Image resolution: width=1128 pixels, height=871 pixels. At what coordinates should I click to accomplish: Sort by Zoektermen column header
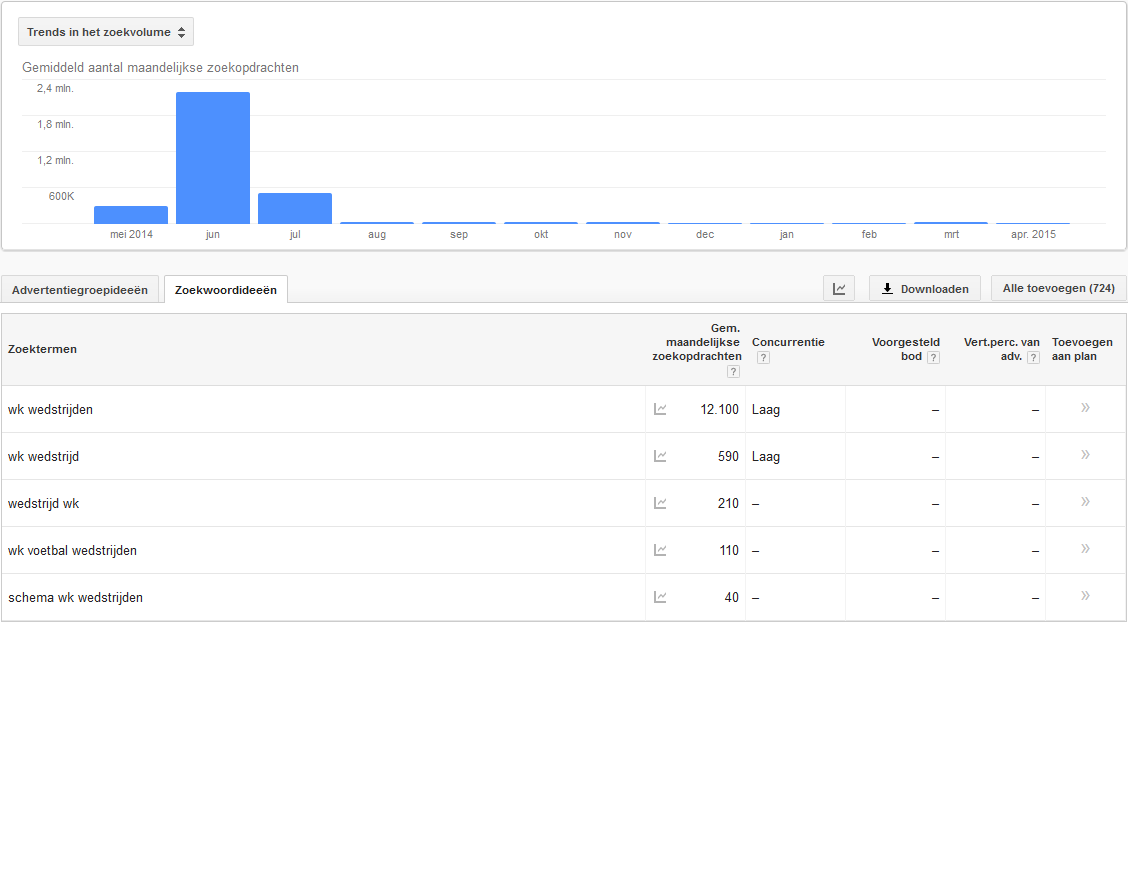[42, 350]
